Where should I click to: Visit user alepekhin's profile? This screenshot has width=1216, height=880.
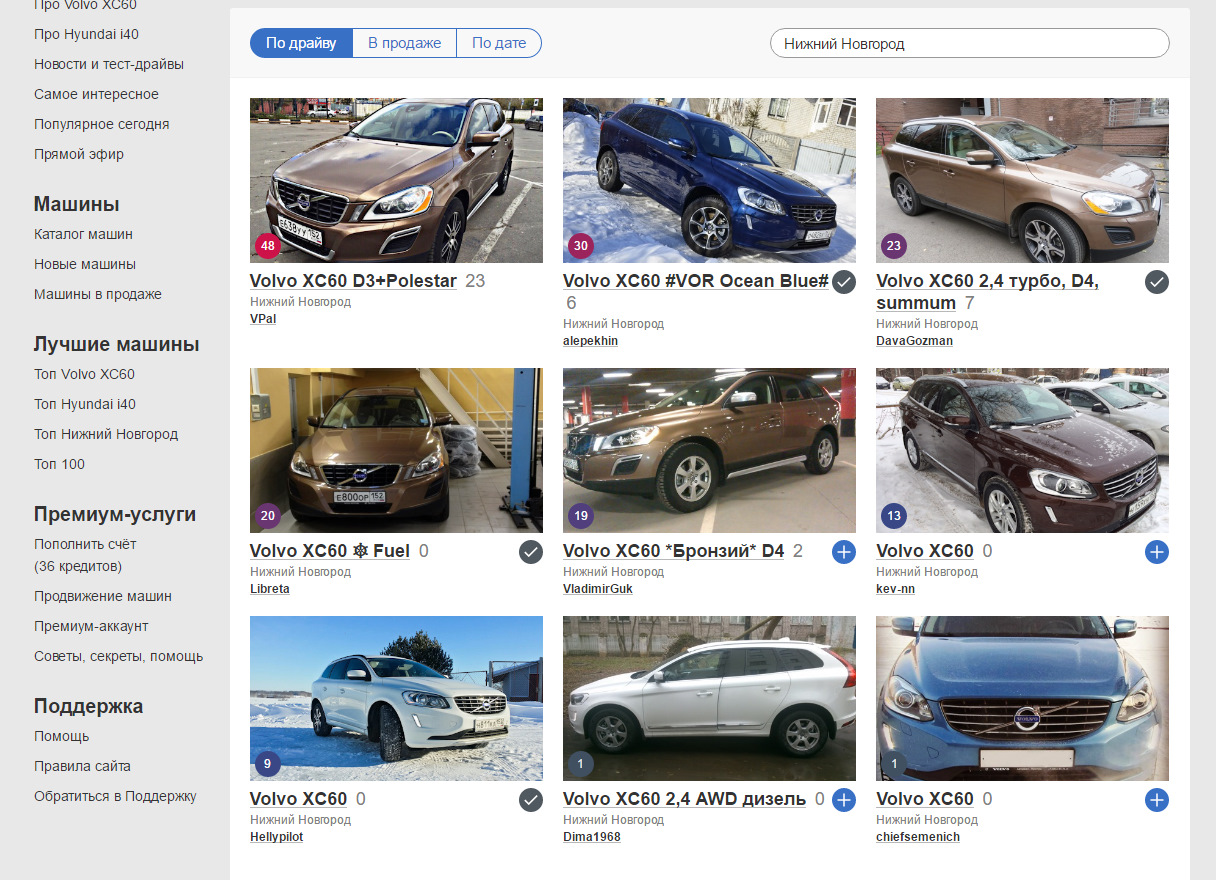pos(590,341)
